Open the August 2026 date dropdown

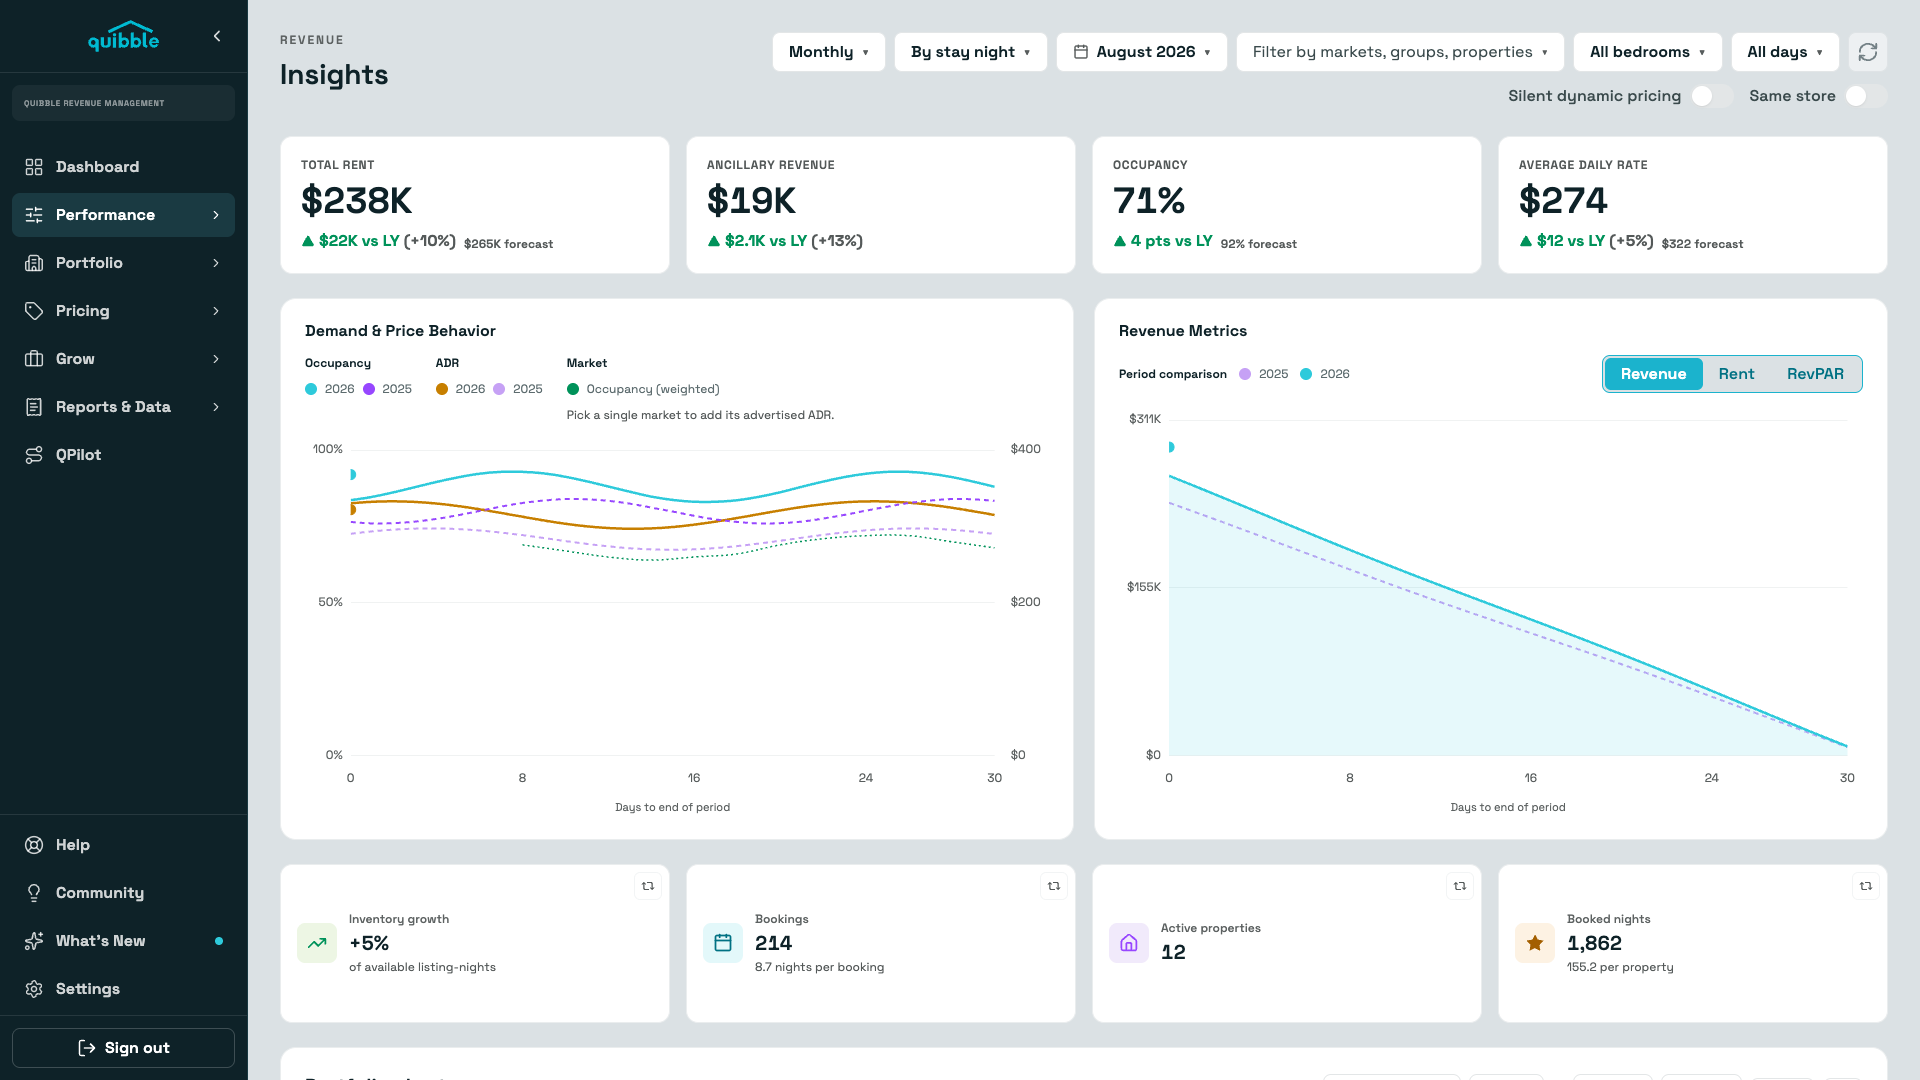(1142, 52)
